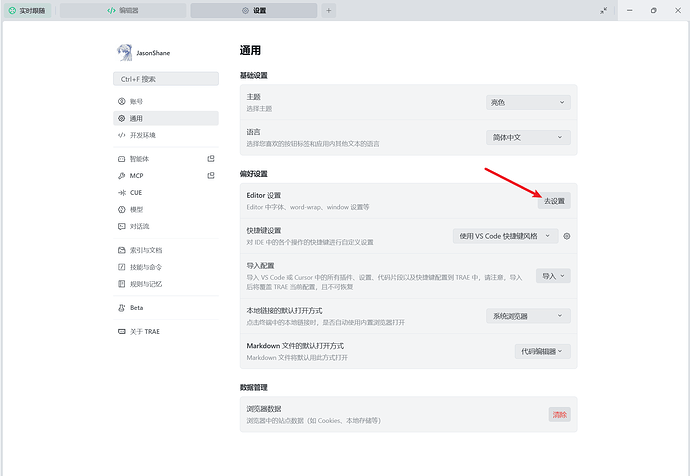The width and height of the screenshot is (690, 476).
Task: Click the red 清除 clear browser data button
Action: (x=559, y=414)
